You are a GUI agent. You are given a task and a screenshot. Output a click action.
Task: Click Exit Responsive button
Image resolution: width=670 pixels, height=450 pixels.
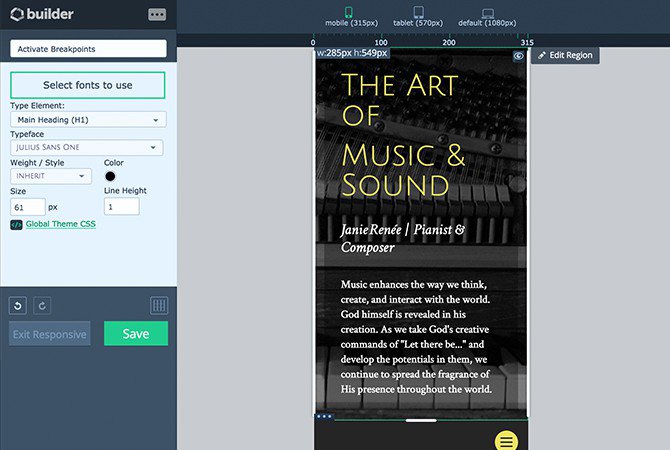[x=50, y=334]
